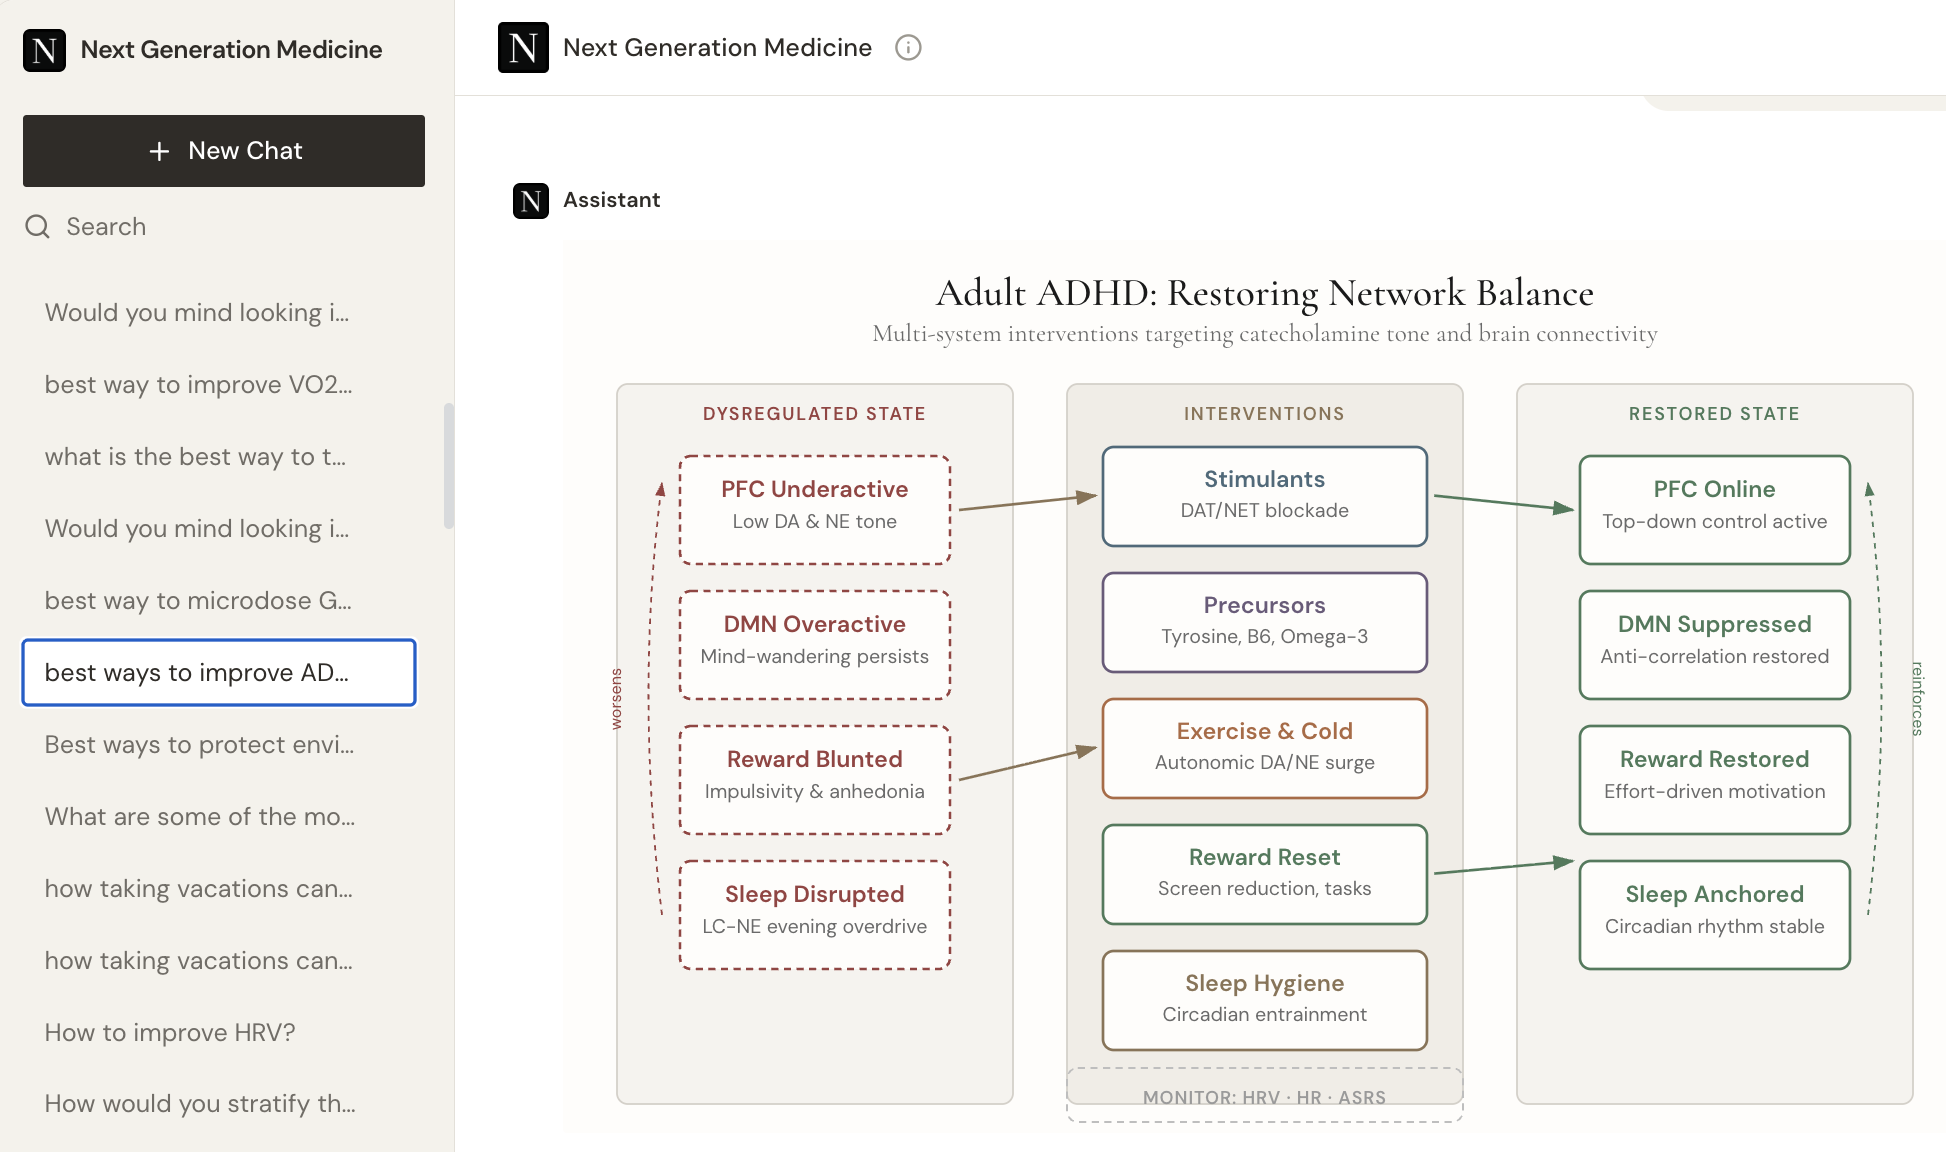This screenshot has height=1152, width=1946.
Task: Start a New Chat
Action: 224,151
